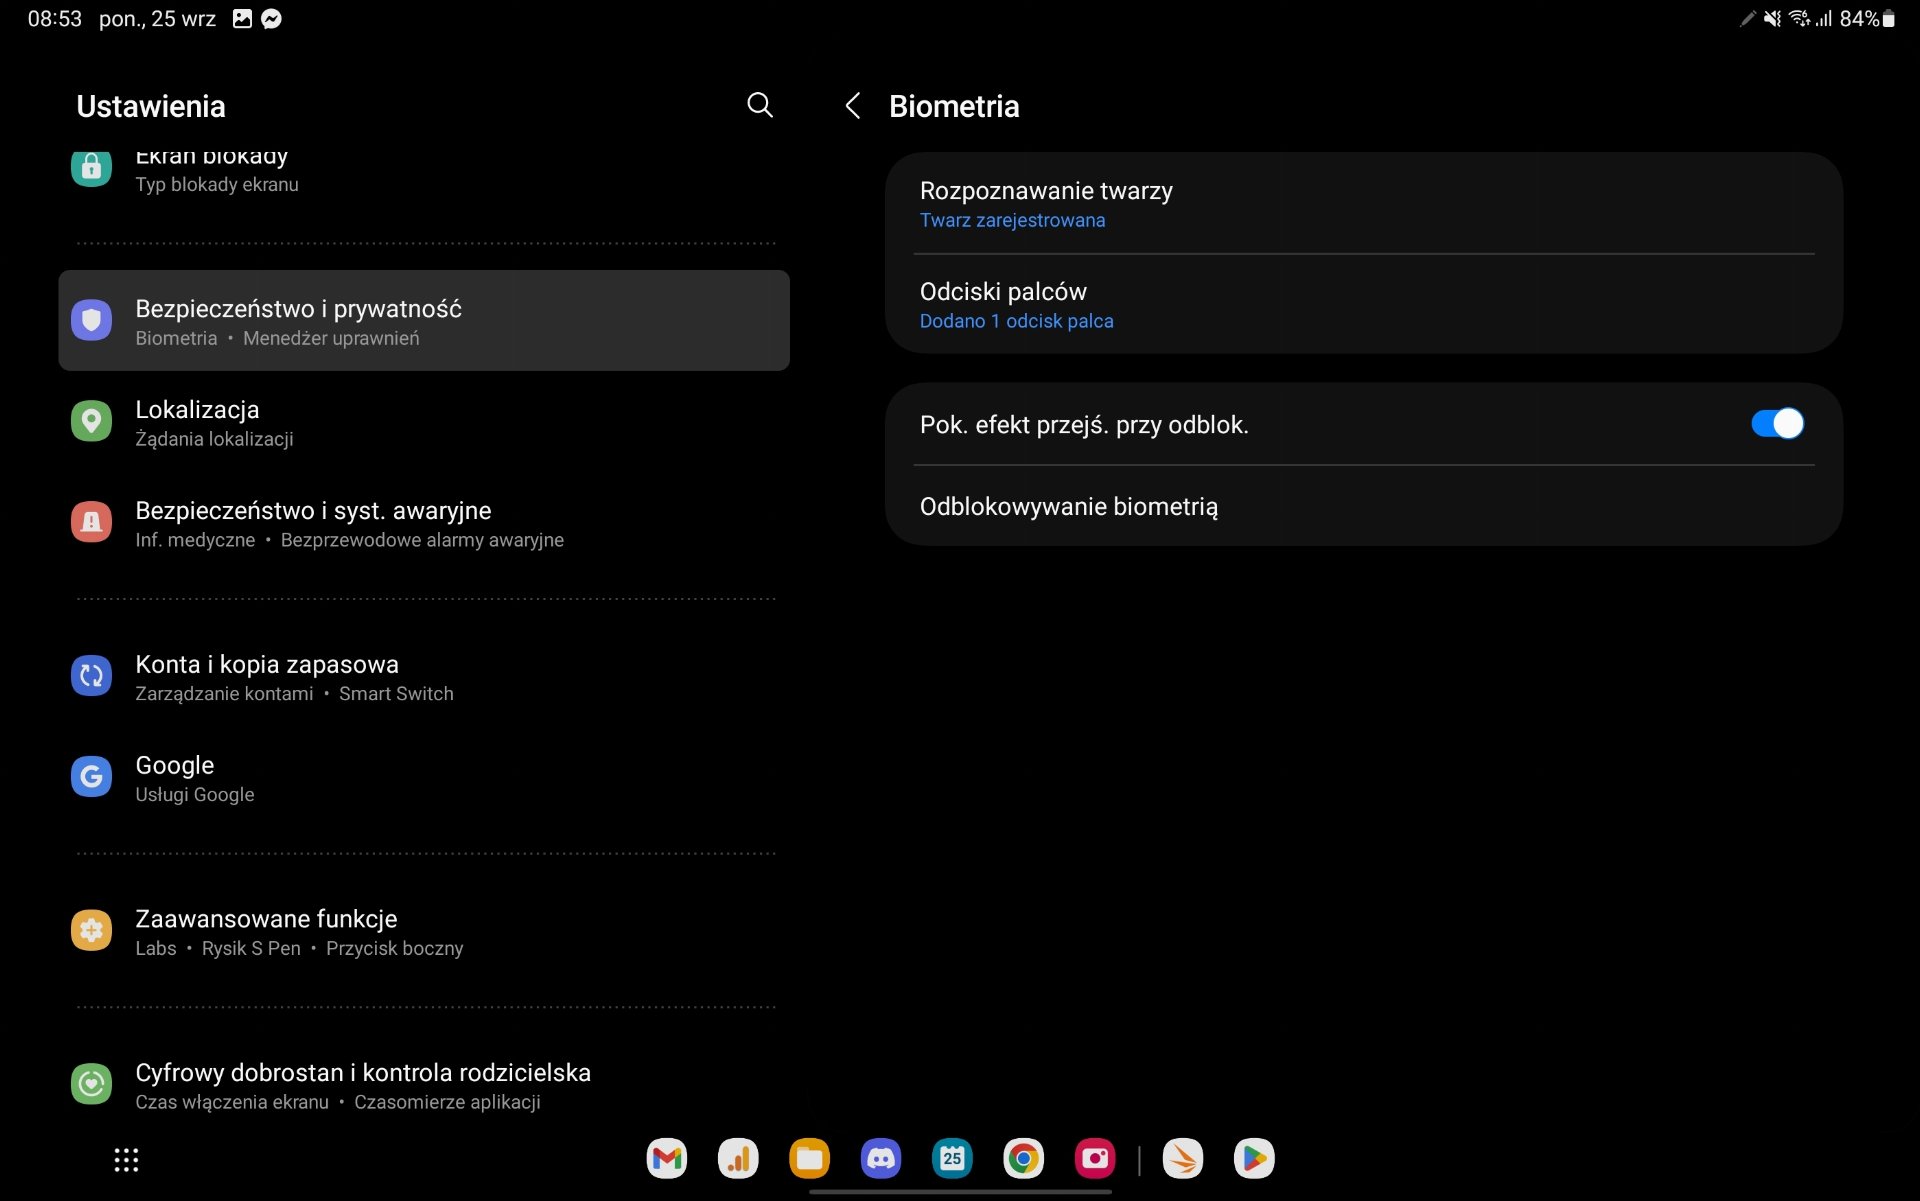Tap the date pon., 25 wrz
The width and height of the screenshot is (1920, 1201).
(157, 19)
